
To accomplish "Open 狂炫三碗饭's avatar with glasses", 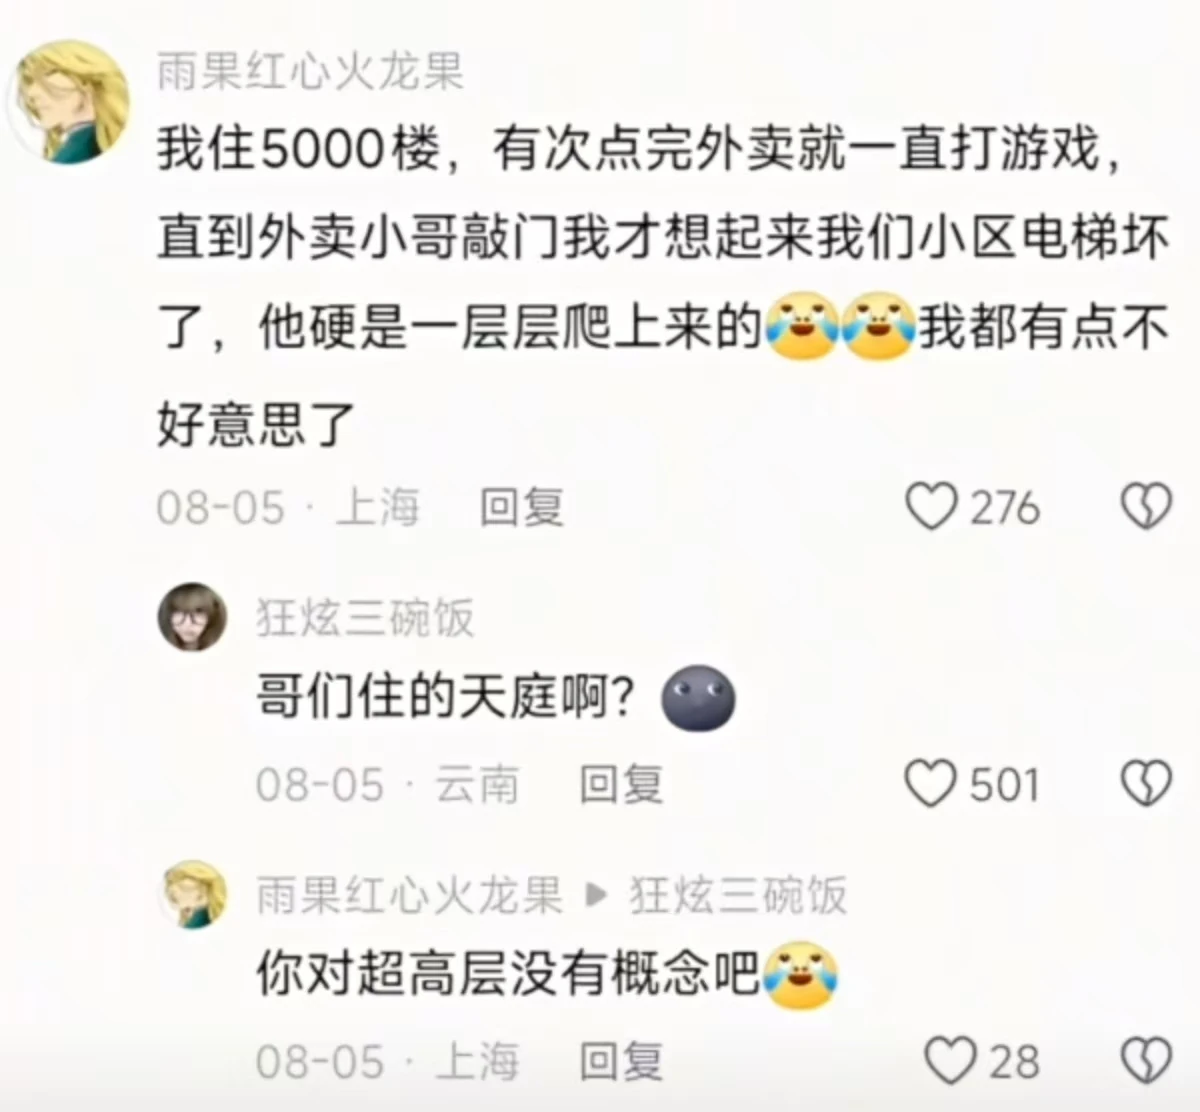I will click(x=192, y=616).
